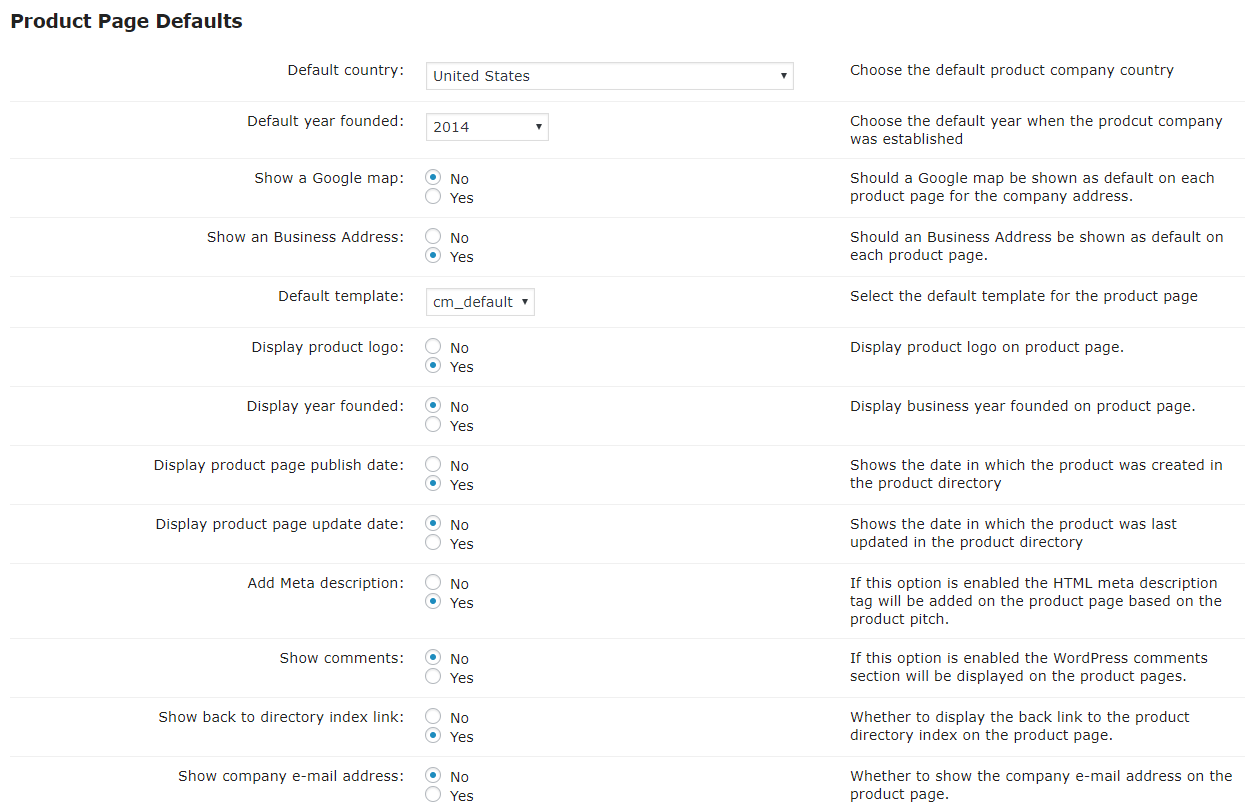The height and width of the screenshot is (807, 1254).
Task: Expand the Default year founded dropdown
Action: pyautogui.click(x=487, y=127)
